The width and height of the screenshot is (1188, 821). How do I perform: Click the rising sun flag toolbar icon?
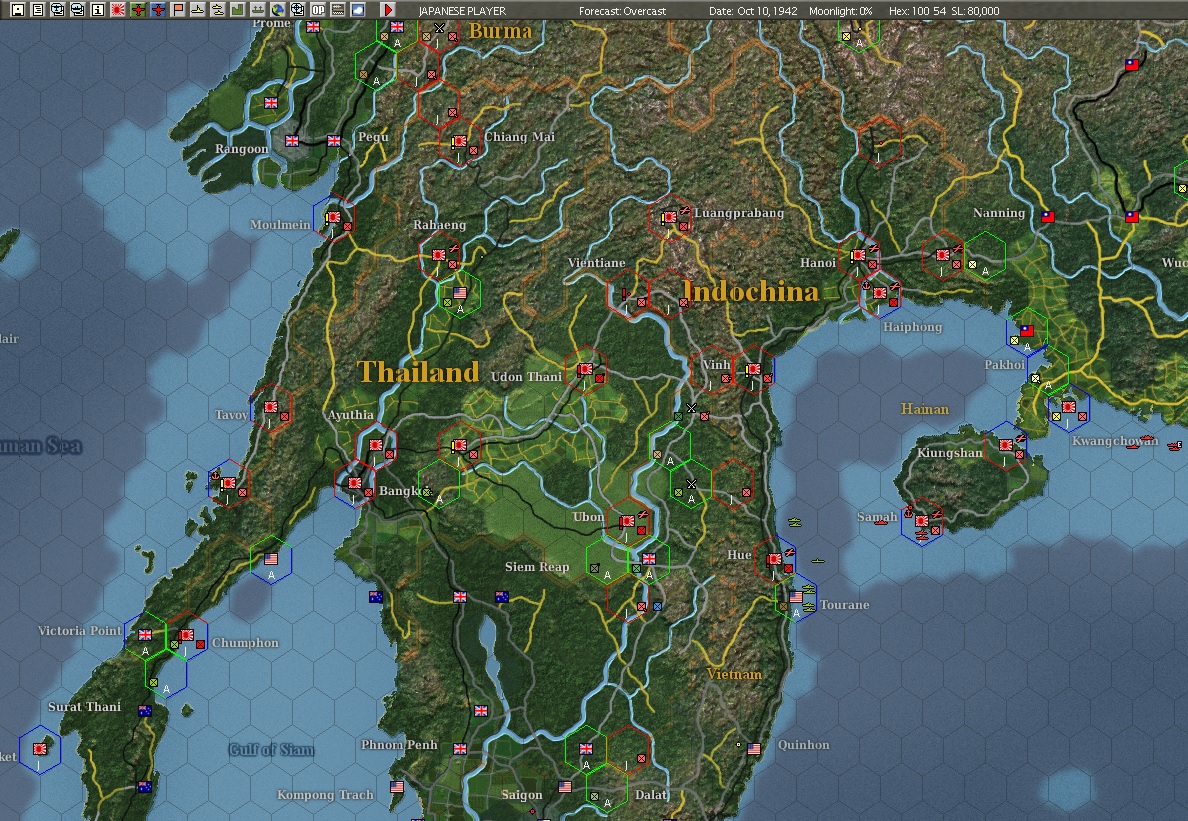point(117,10)
